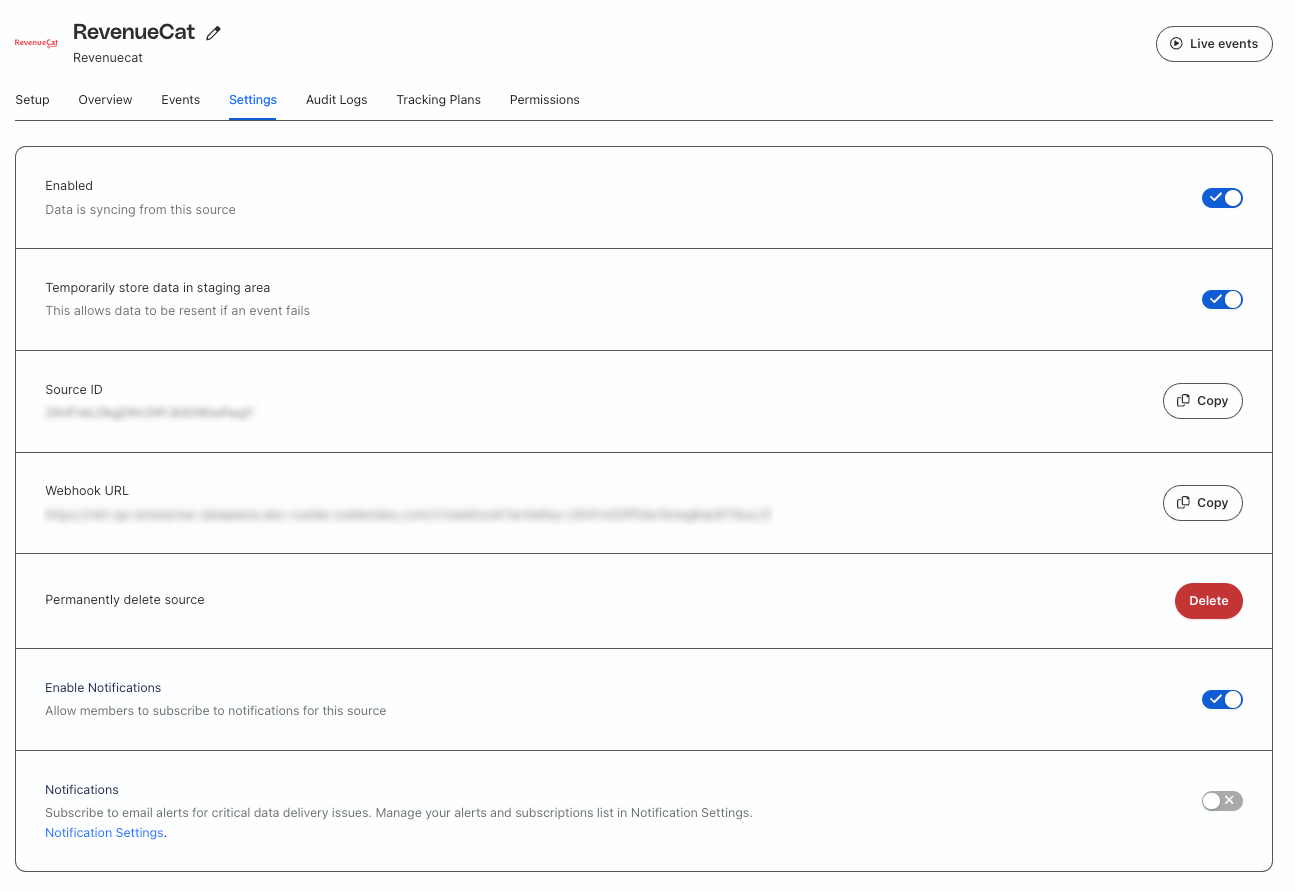Click the blurred Source ID value
1295x892 pixels.
(149, 412)
